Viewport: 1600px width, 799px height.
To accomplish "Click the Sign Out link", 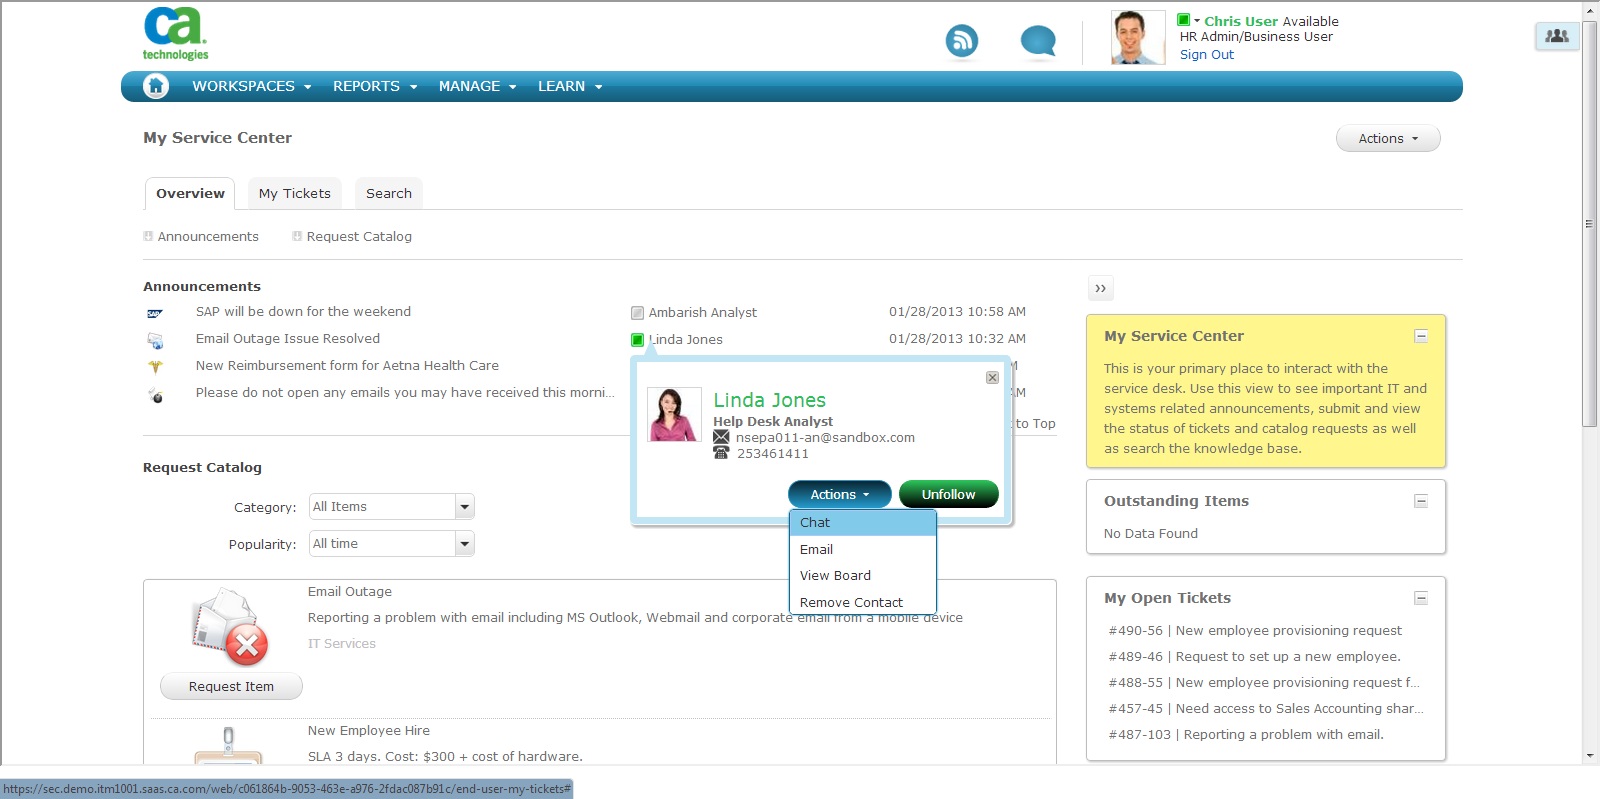I will click(1206, 55).
